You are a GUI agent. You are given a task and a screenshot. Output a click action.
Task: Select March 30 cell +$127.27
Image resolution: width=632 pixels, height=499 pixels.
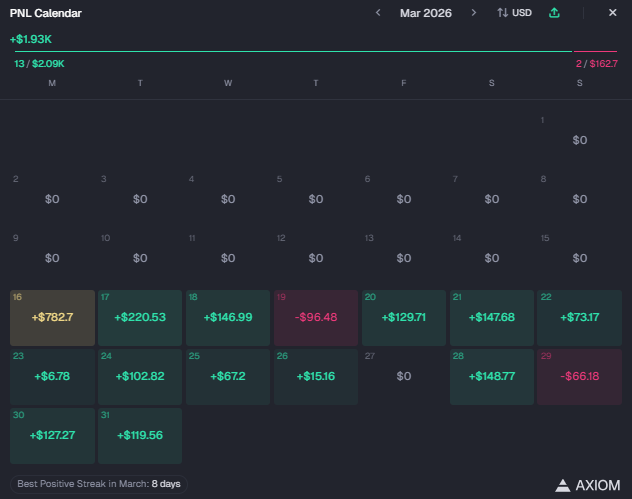pyautogui.click(x=52, y=436)
